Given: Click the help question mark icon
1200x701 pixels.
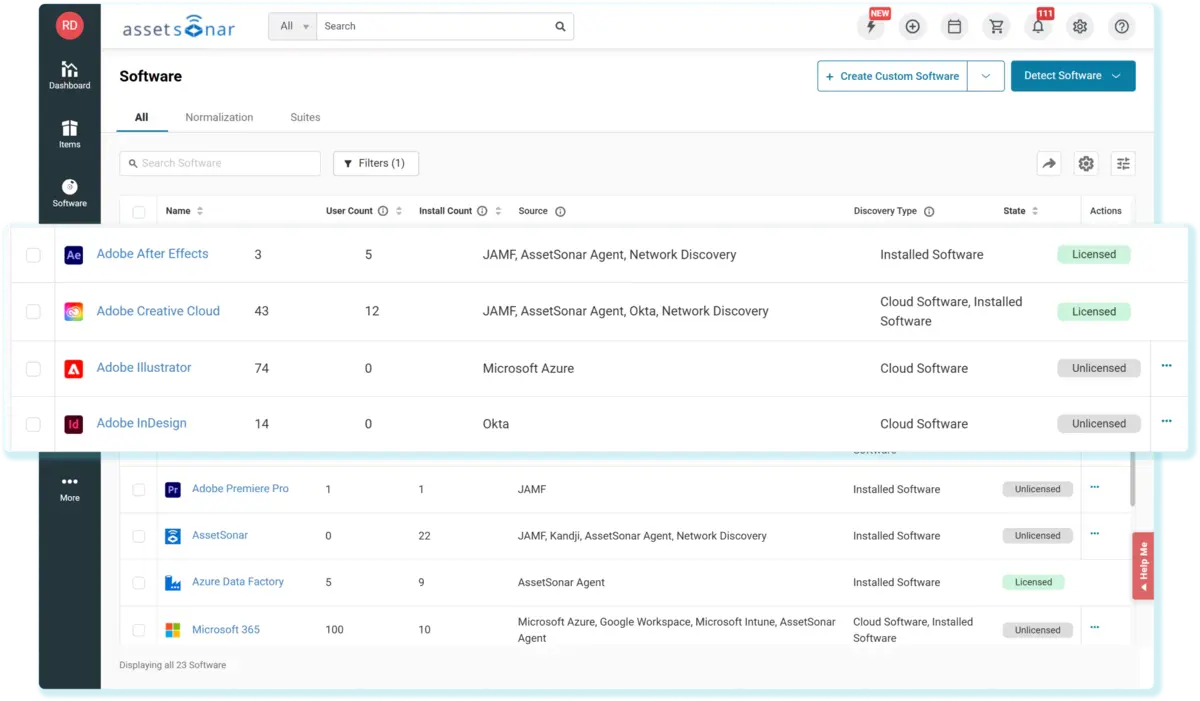Looking at the screenshot, I should point(1122,27).
